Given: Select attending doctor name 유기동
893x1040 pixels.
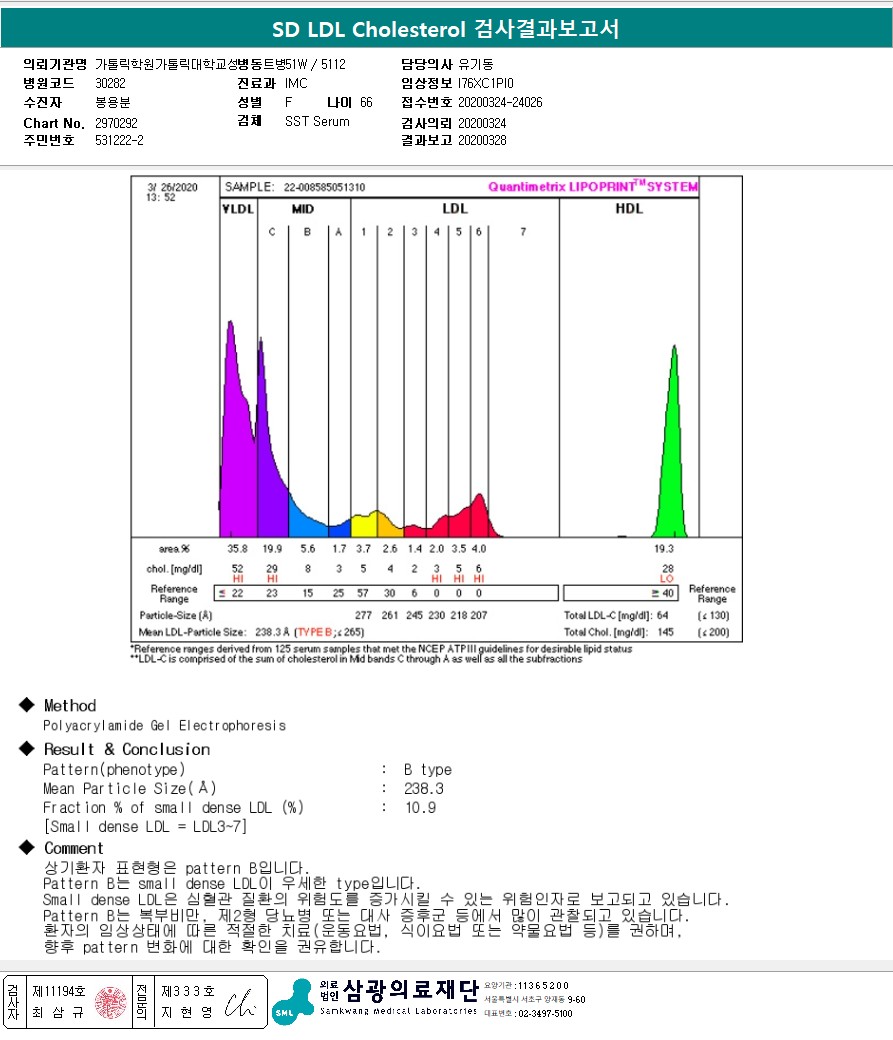Looking at the screenshot, I should (476, 64).
